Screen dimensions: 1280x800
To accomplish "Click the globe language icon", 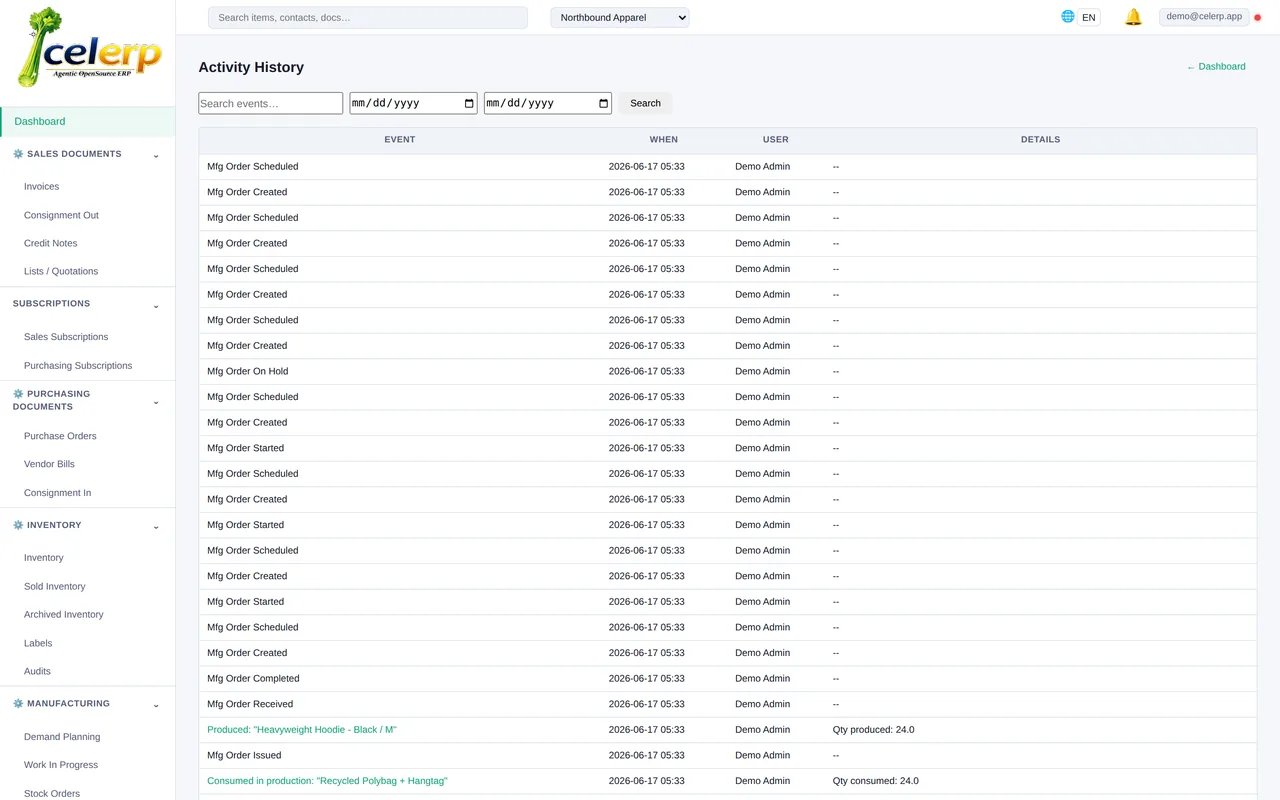I will point(1068,16).
